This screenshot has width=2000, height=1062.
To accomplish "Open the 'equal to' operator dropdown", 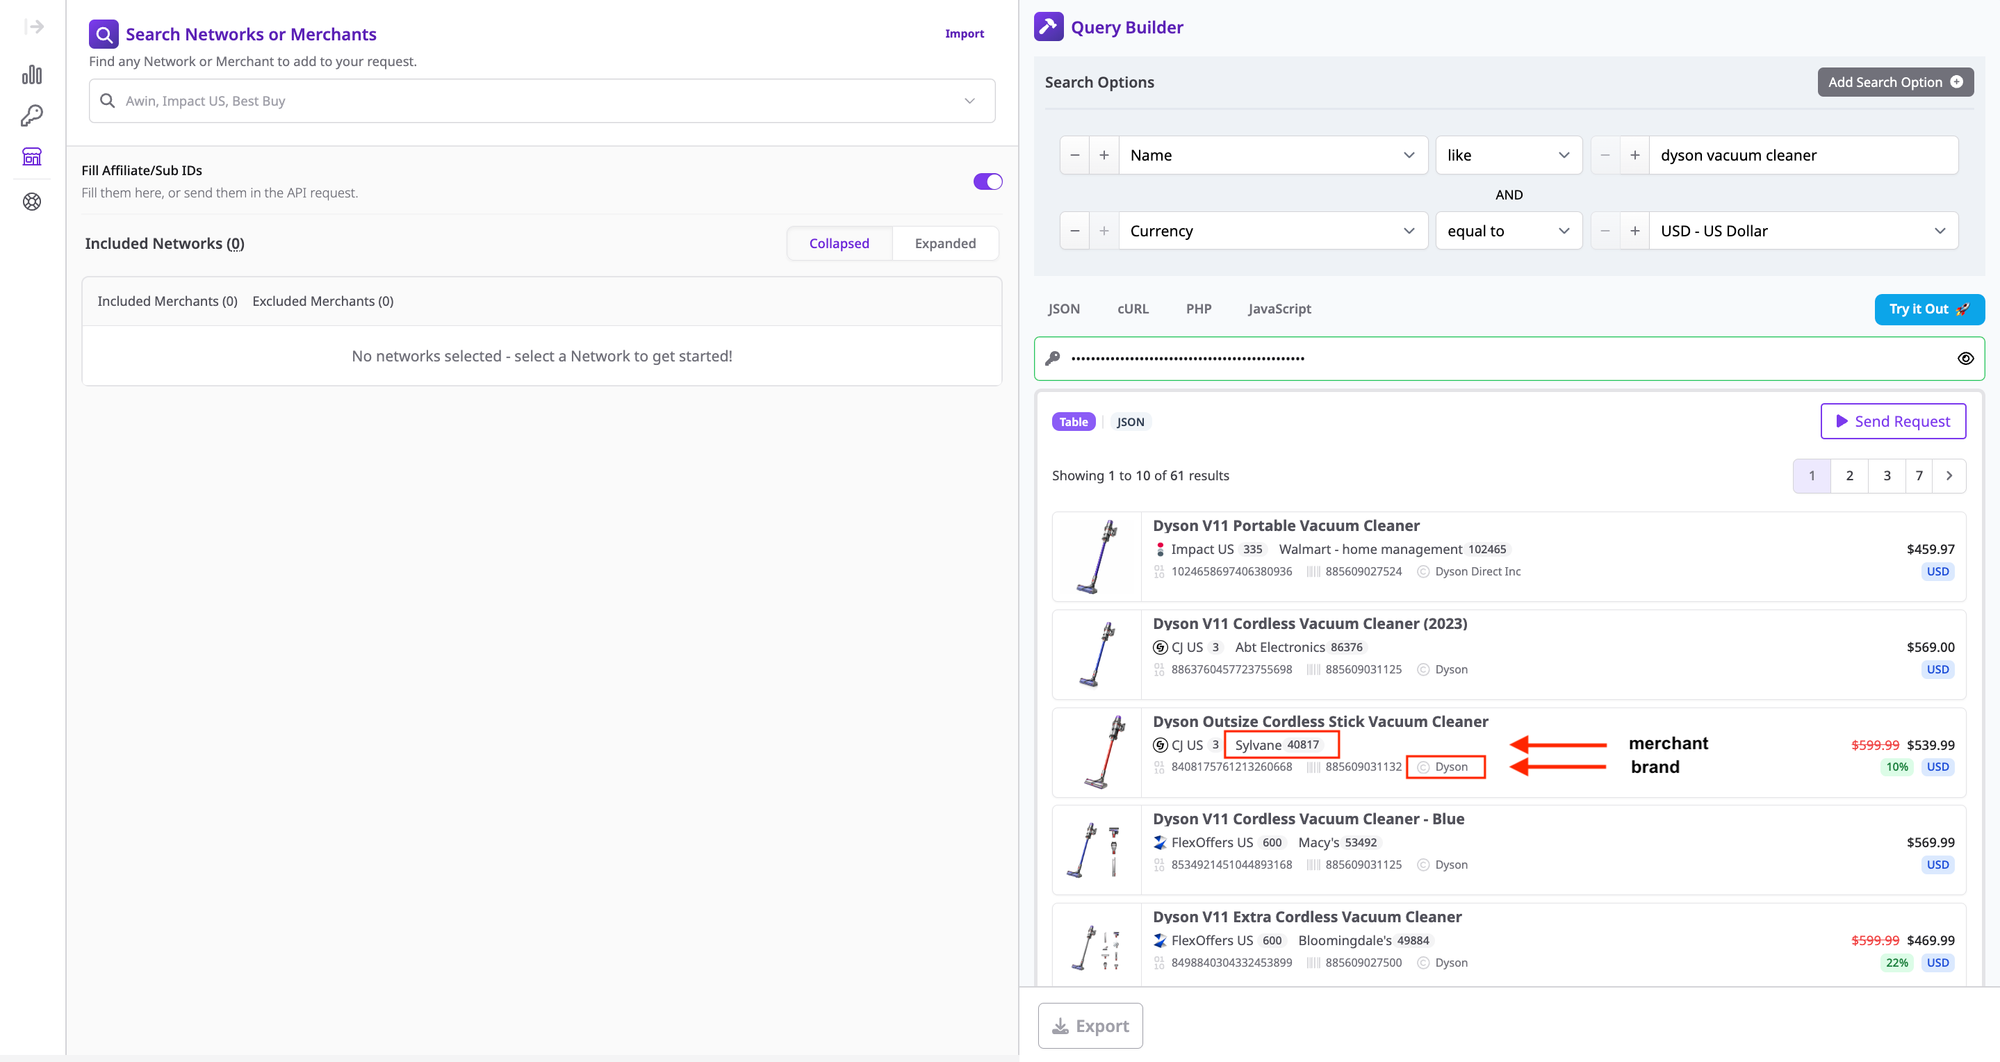I will click(1508, 231).
